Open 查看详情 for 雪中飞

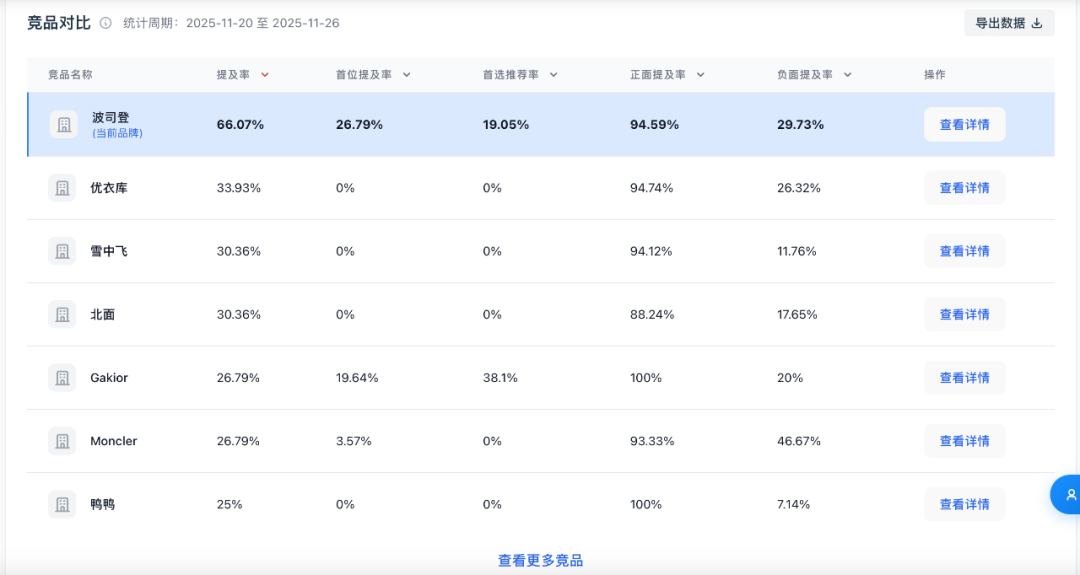[x=964, y=251]
